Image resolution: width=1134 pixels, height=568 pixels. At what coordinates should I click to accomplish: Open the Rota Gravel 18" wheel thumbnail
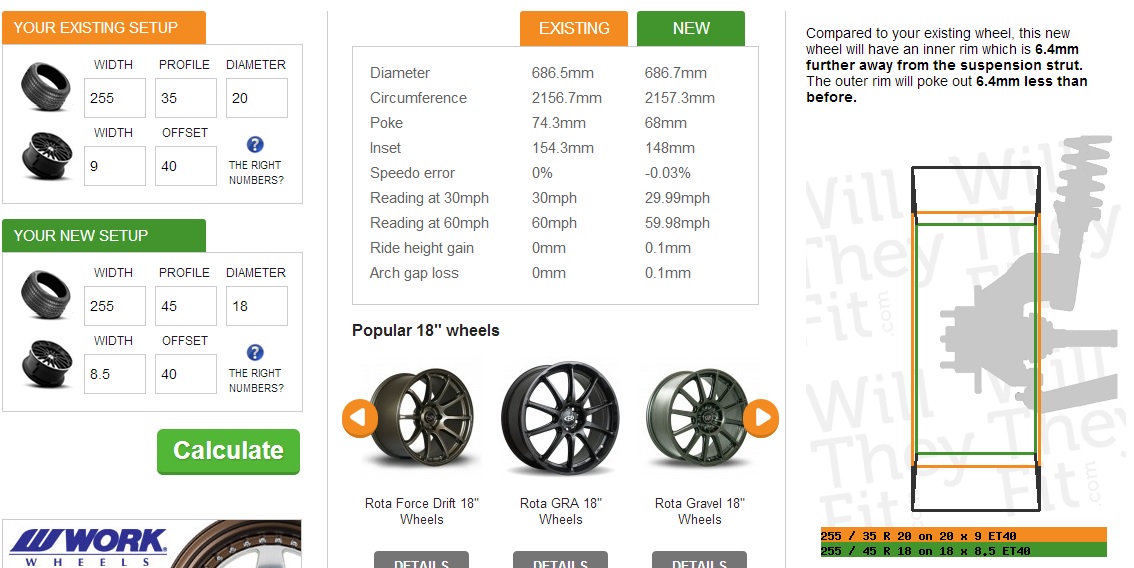[698, 417]
